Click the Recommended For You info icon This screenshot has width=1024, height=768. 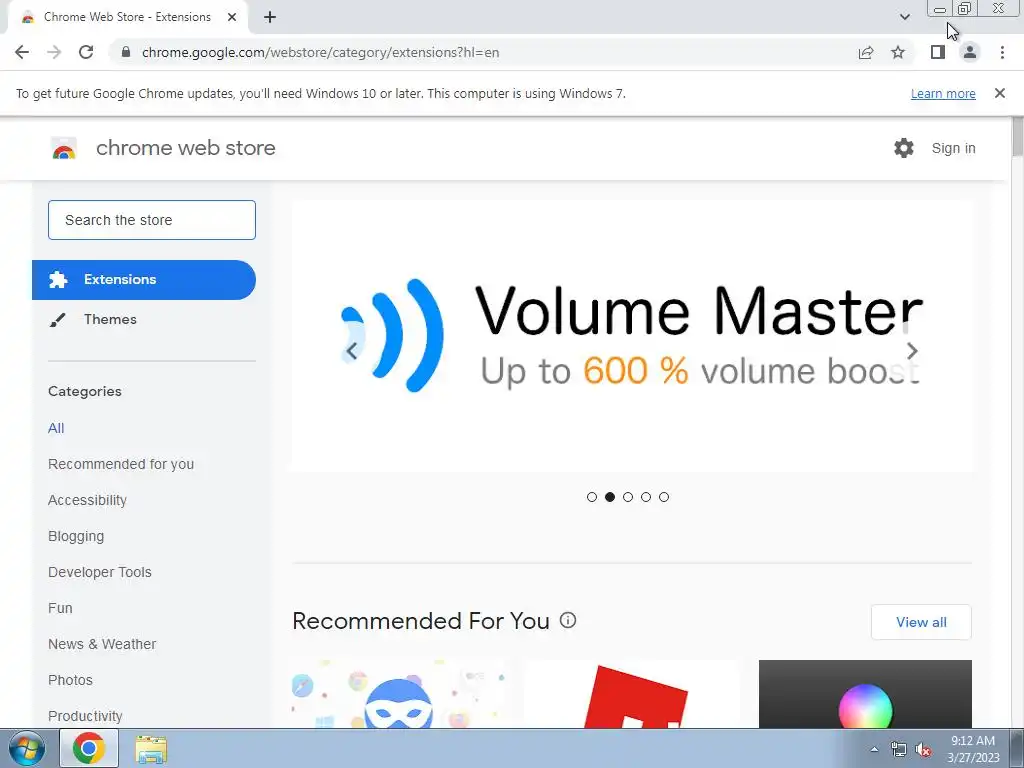568,620
